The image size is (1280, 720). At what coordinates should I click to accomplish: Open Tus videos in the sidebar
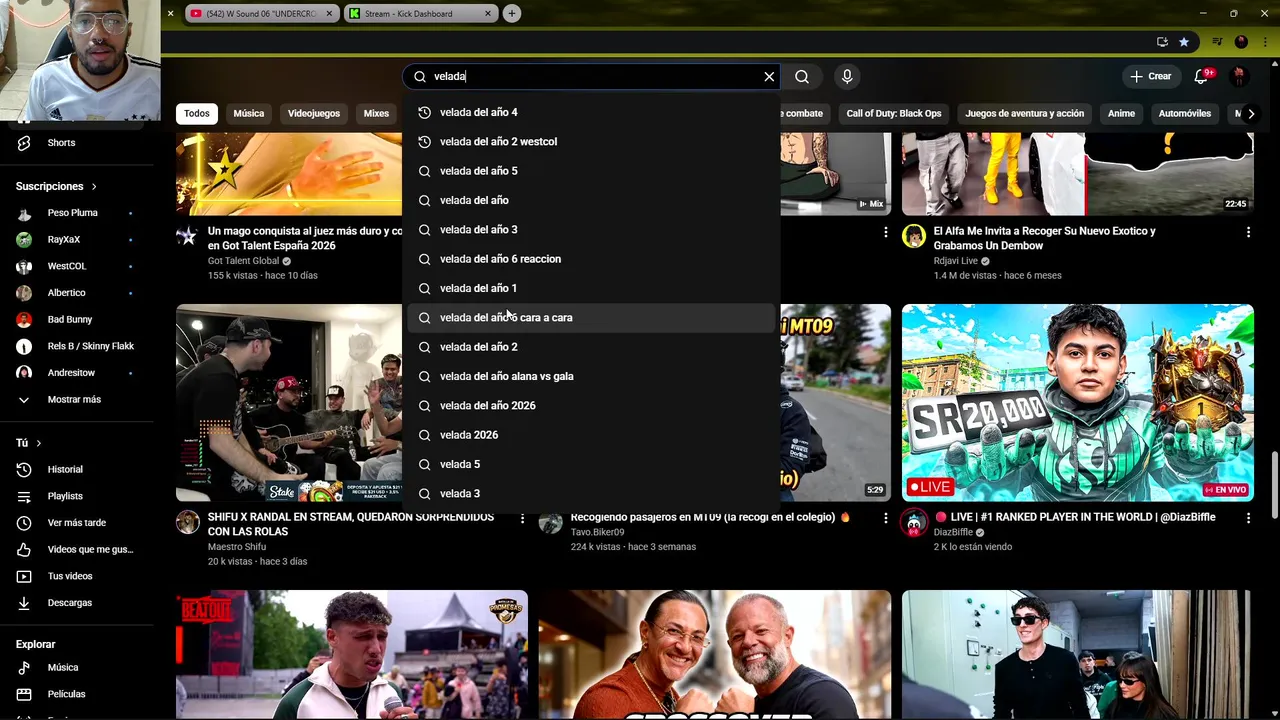[x=77, y=576]
